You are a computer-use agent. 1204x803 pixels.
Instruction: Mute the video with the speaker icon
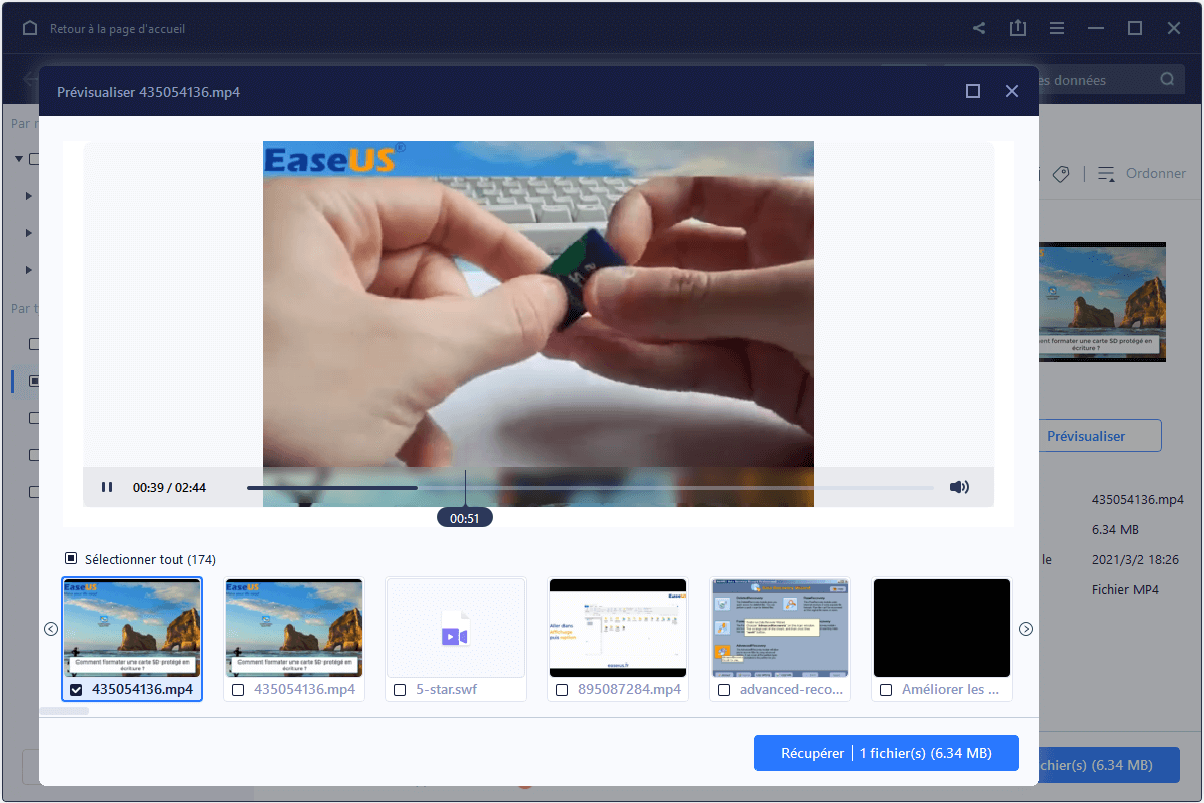click(959, 487)
